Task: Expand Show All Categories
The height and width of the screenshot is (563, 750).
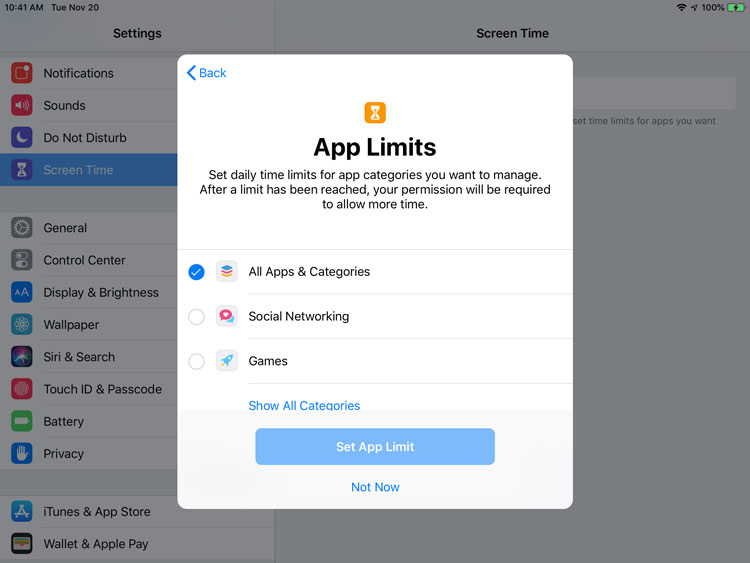Action: 304,406
